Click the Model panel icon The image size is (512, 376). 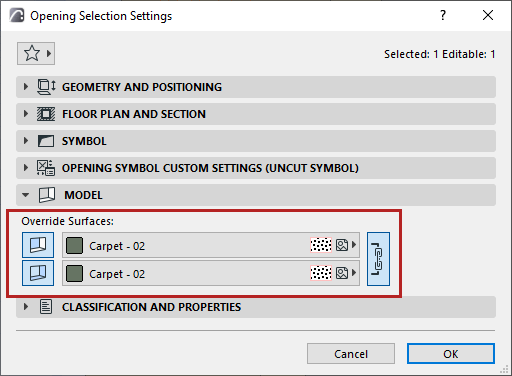pyautogui.click(x=47, y=195)
